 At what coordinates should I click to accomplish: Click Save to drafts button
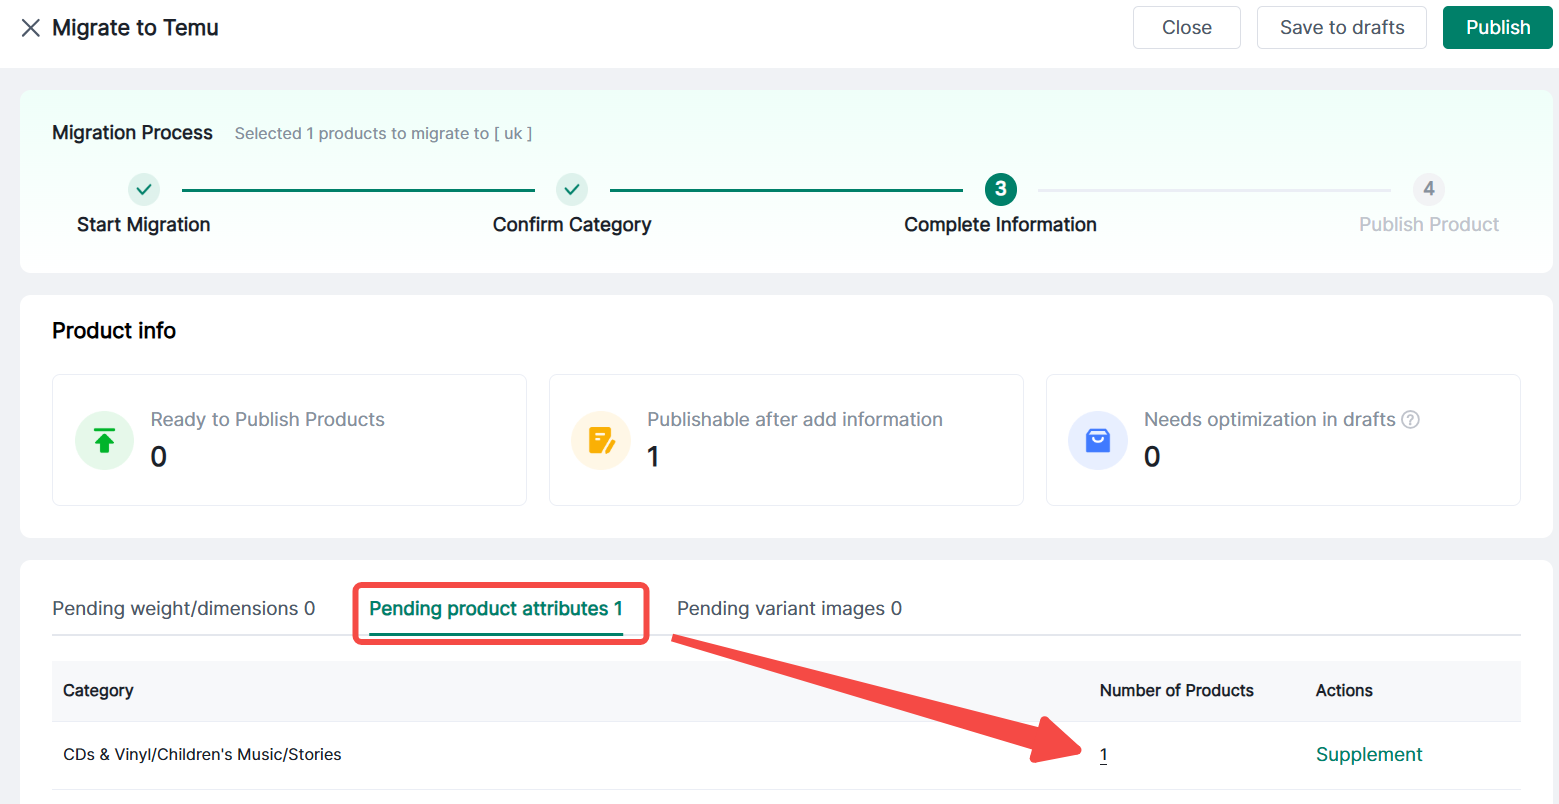tap(1341, 28)
